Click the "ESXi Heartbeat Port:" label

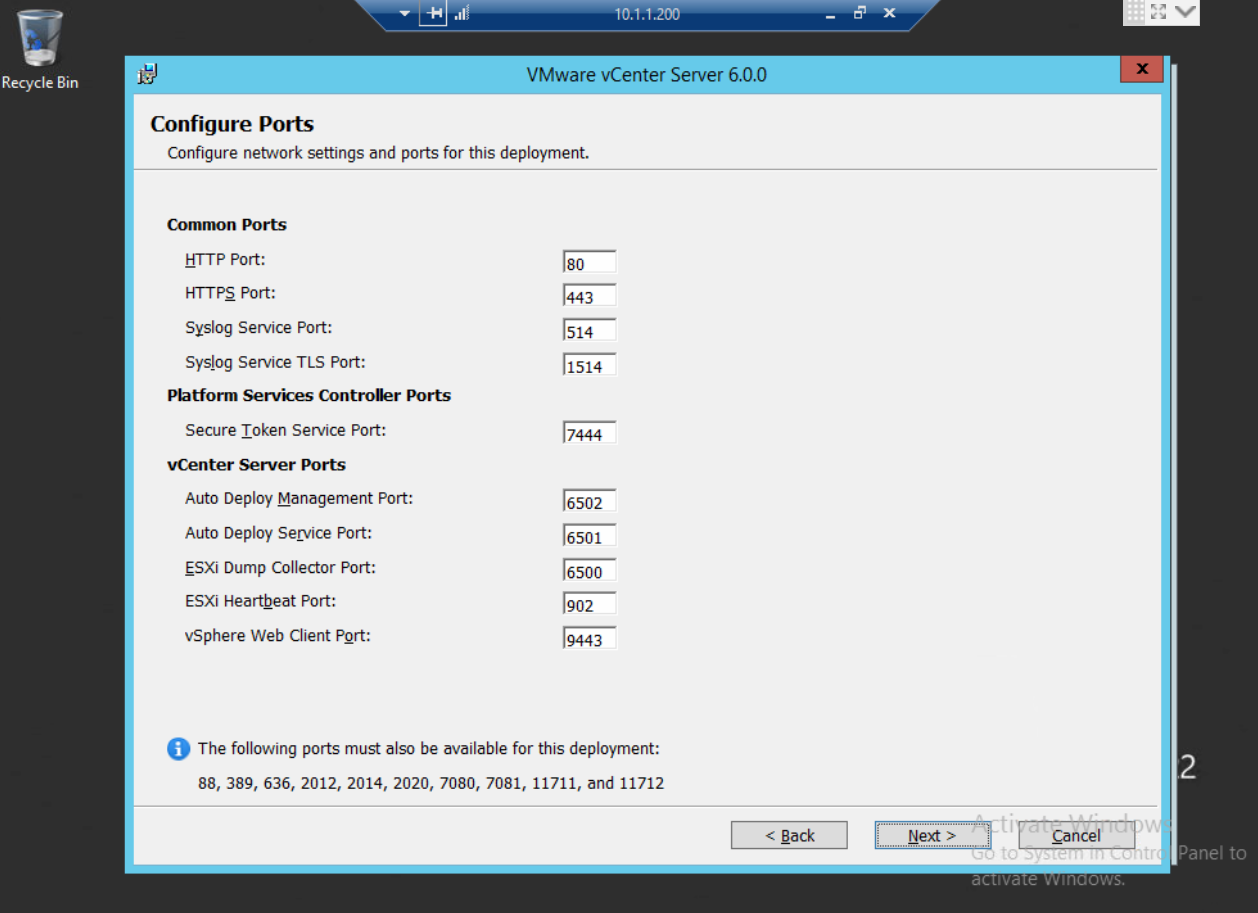(261, 601)
